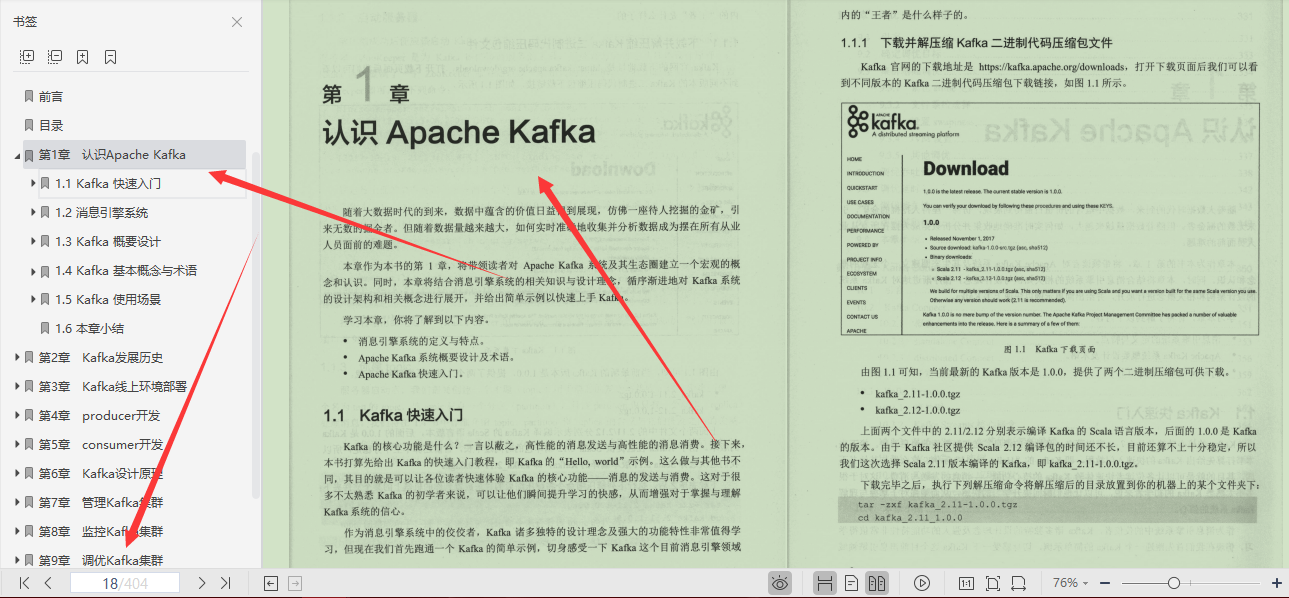Go back to the previous view
The image size is (1289, 598).
pyautogui.click(x=270, y=583)
